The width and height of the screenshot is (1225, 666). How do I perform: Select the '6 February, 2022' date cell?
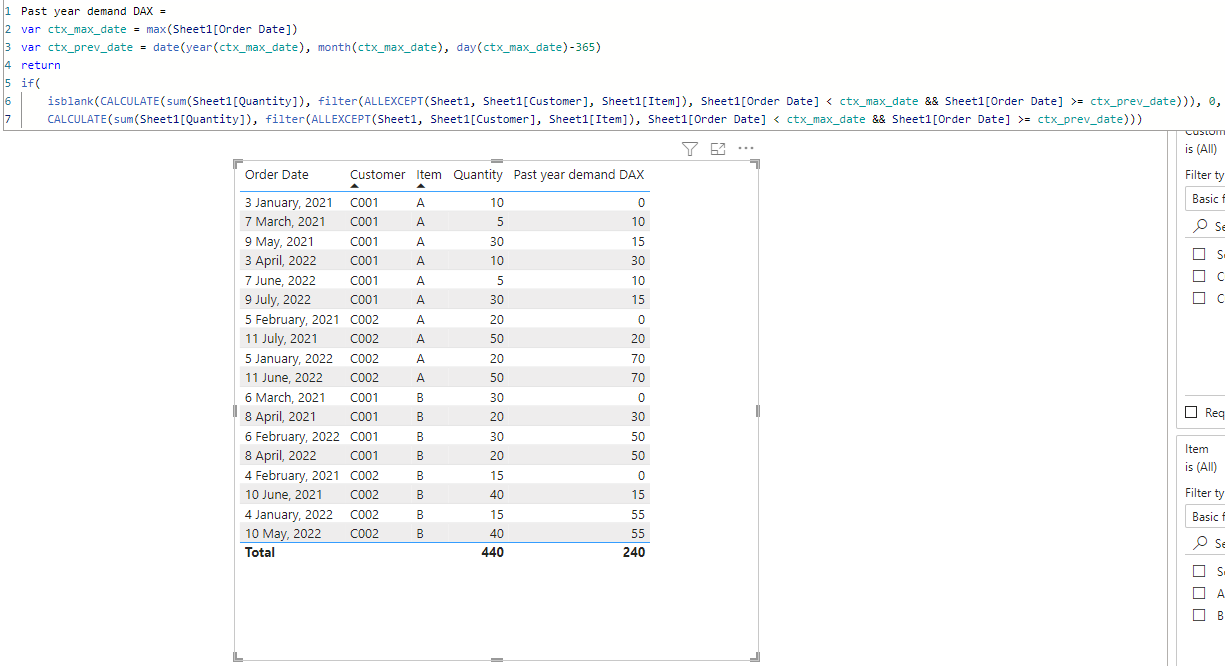(x=292, y=436)
